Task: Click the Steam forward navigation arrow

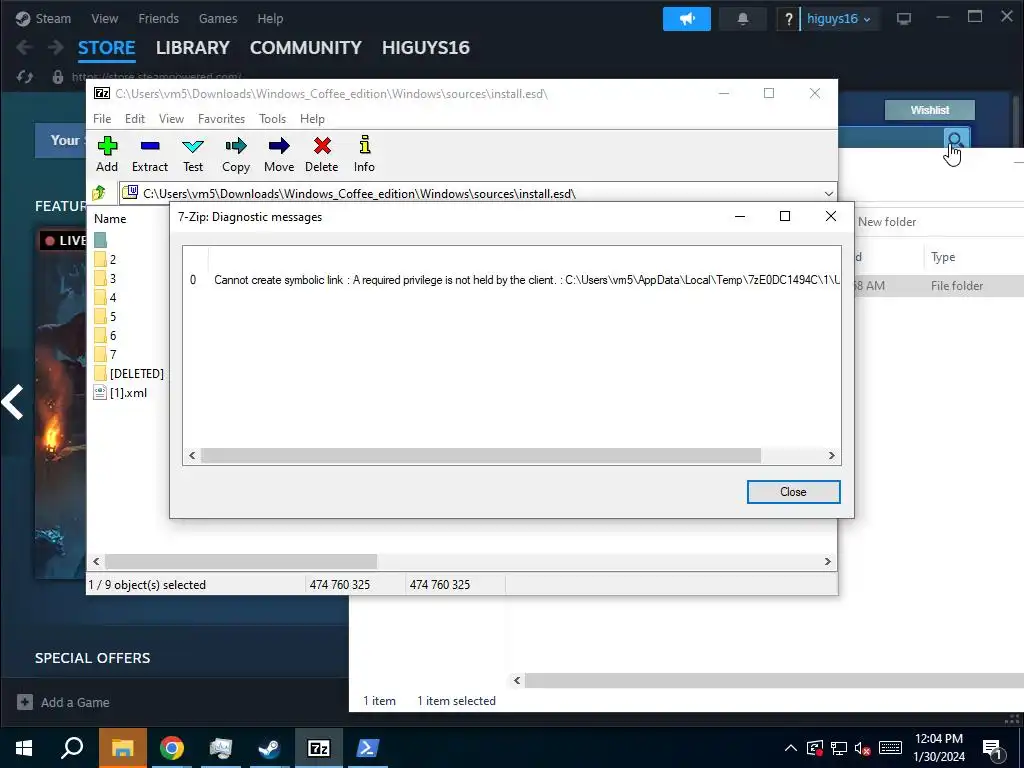Action: point(56,47)
